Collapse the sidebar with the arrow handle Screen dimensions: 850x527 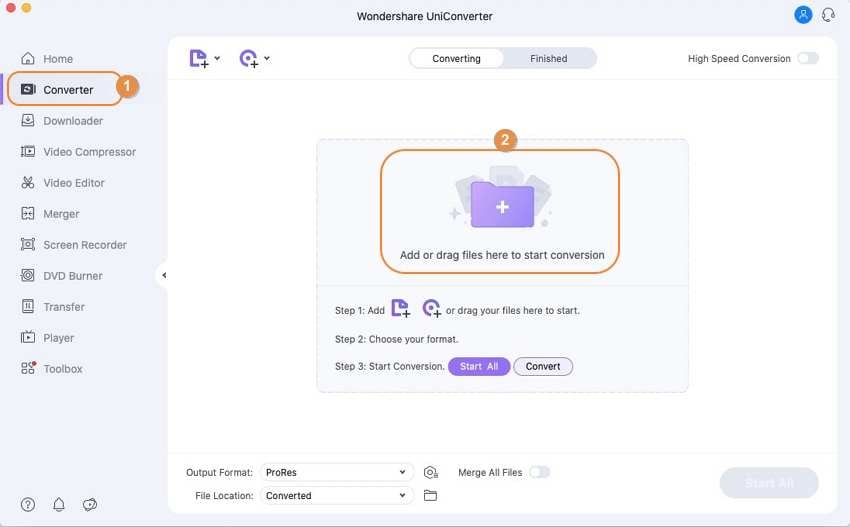point(164,275)
